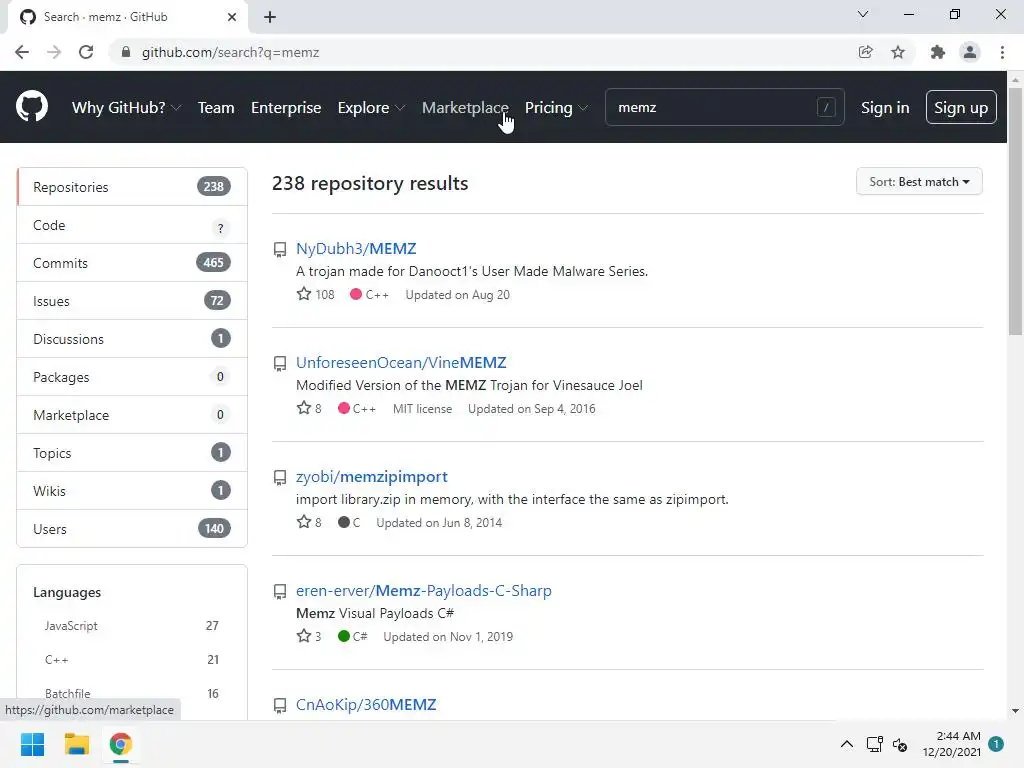Click the browser back arrow

[x=22, y=52]
